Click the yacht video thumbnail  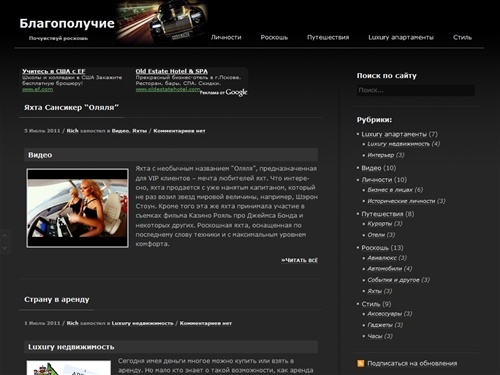77,208
